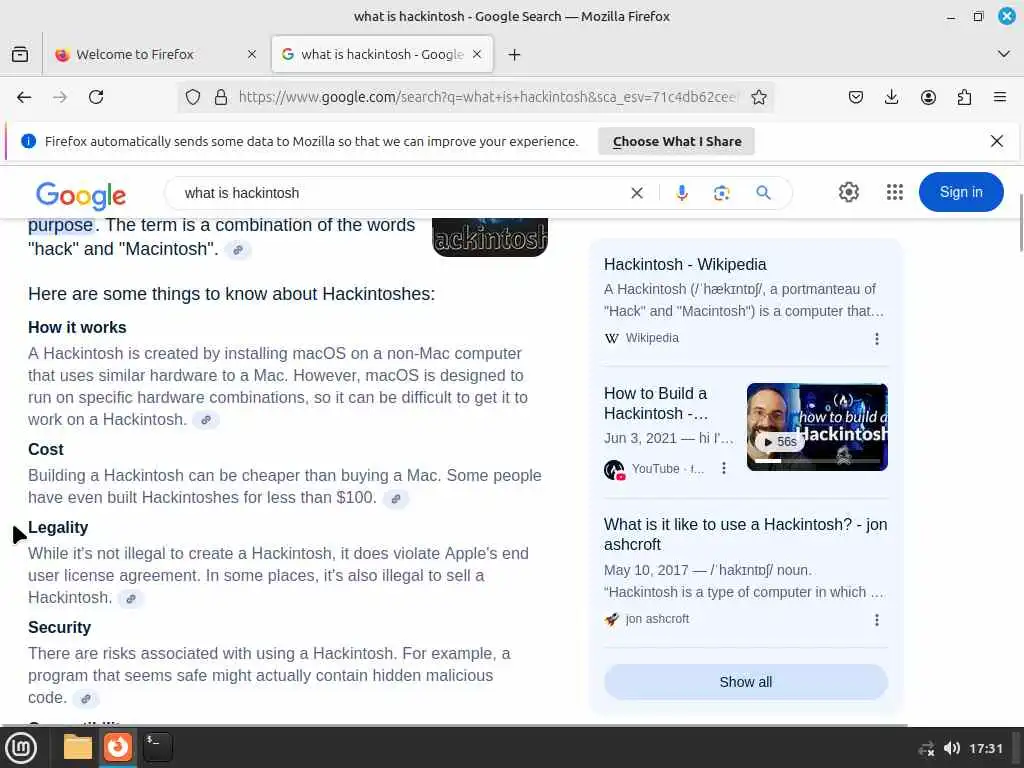Click the Legality heading
The width and height of the screenshot is (1024, 768).
58,527
